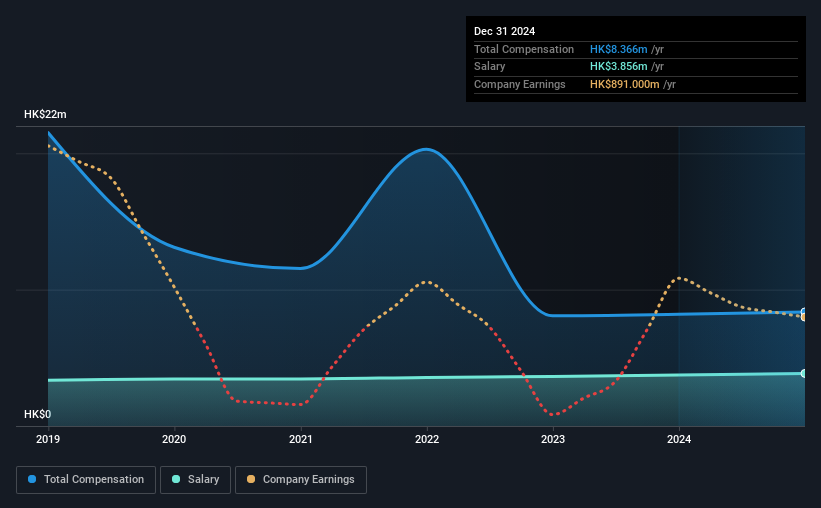Click the orange Company Earnings legend dot
Image resolution: width=821 pixels, height=508 pixels.
click(251, 479)
